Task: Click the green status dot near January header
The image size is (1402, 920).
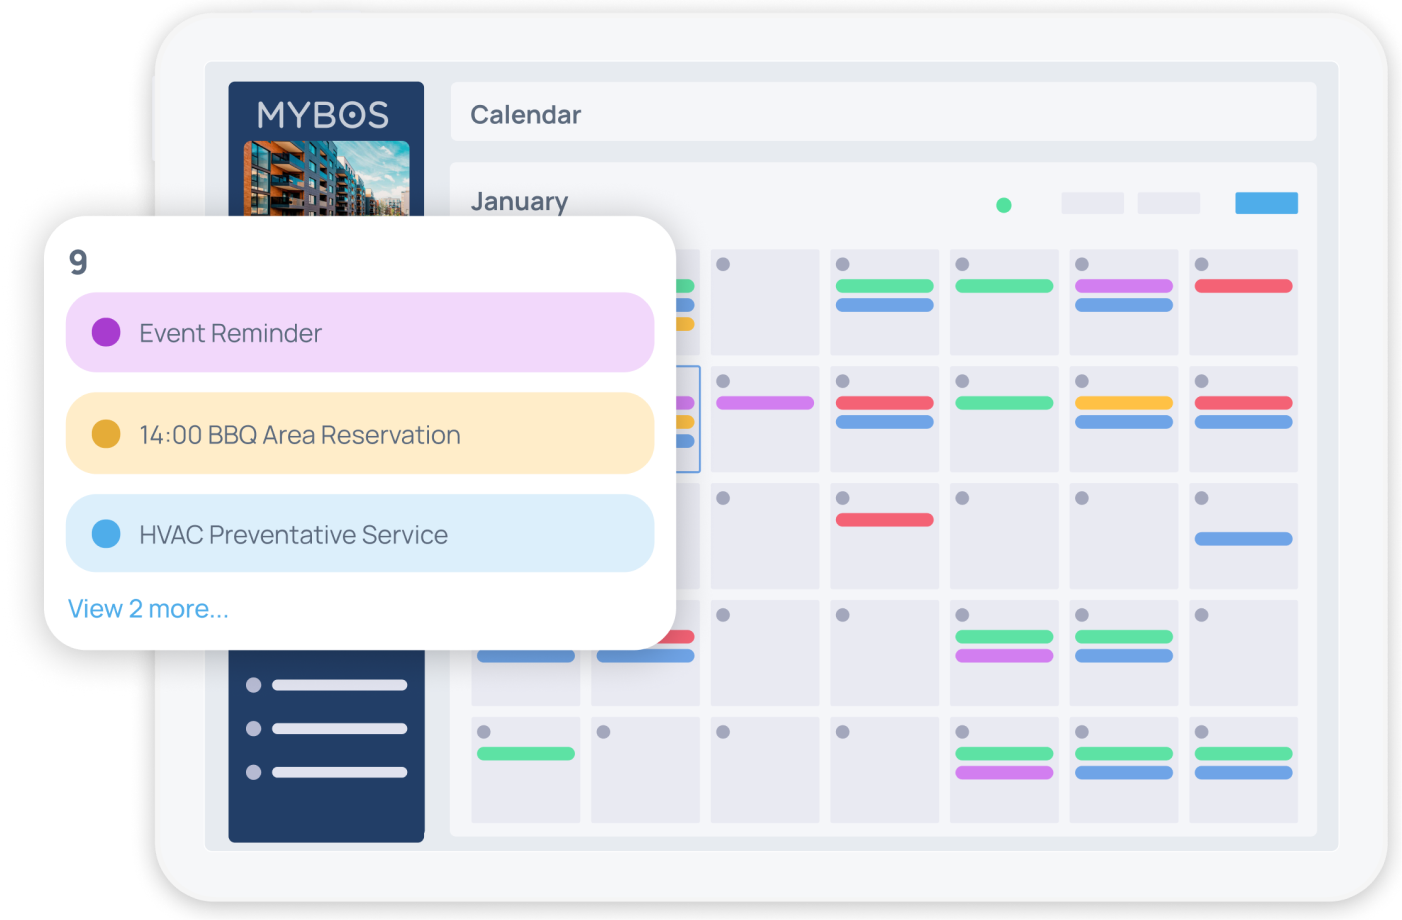Action: coord(1003,204)
